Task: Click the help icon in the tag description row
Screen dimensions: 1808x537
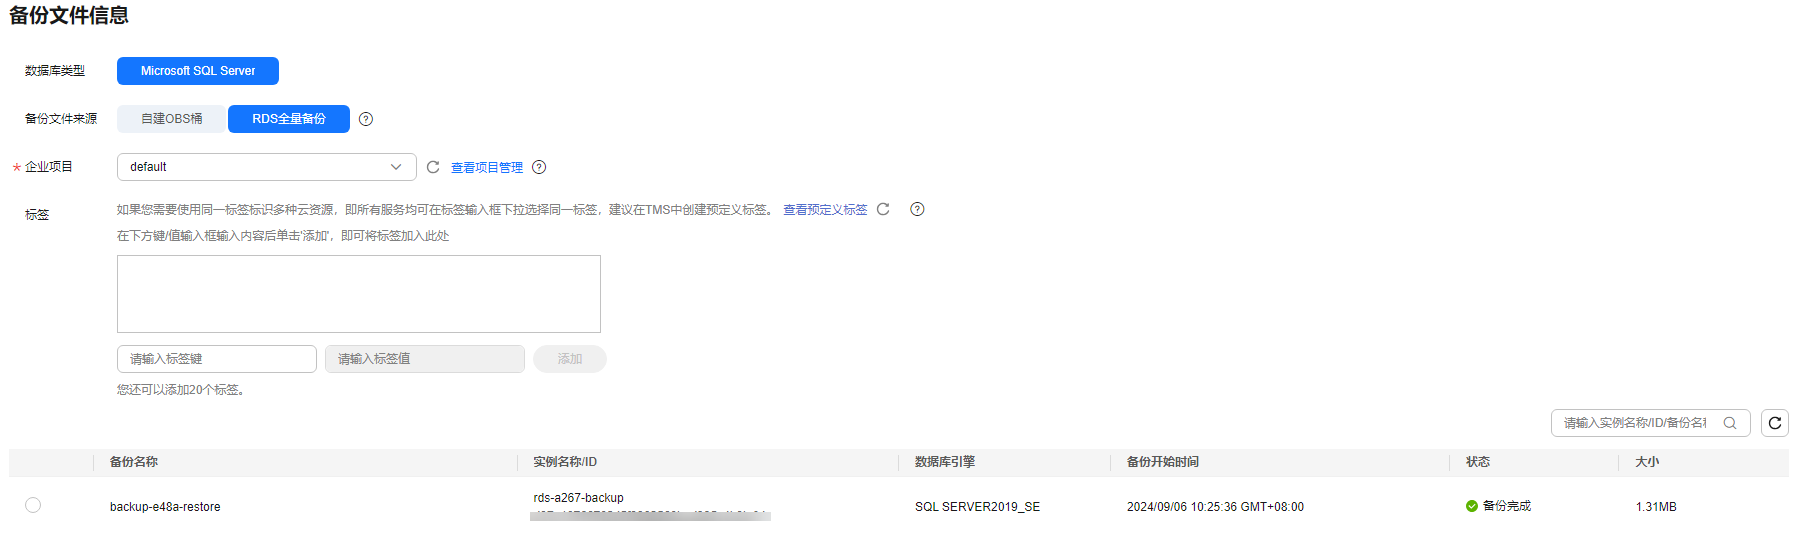Action: tap(917, 209)
